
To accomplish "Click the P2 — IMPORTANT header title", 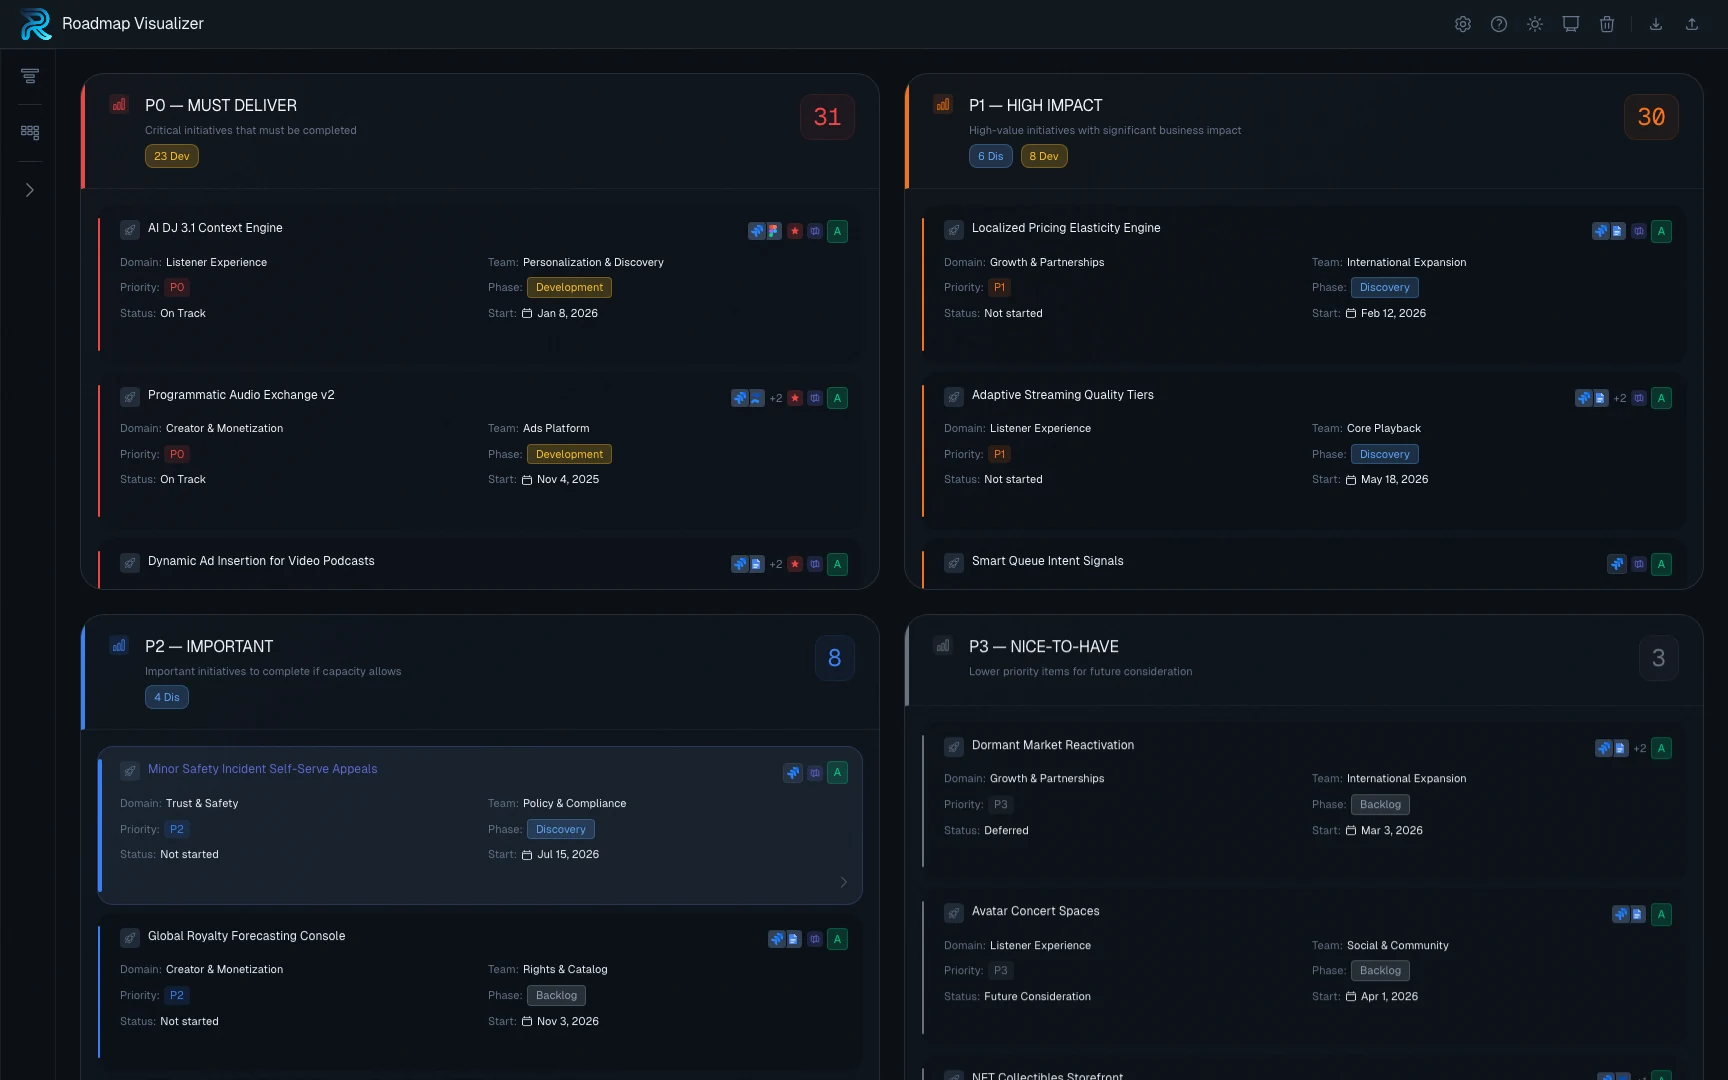I will click(209, 647).
